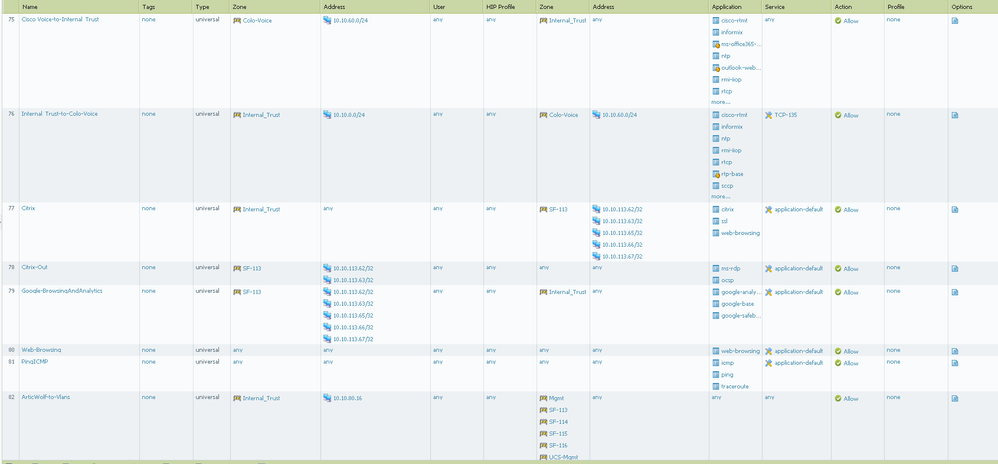This screenshot has height=464, width=998.
Task: Sort by the Name column header
Action: (x=30, y=7)
